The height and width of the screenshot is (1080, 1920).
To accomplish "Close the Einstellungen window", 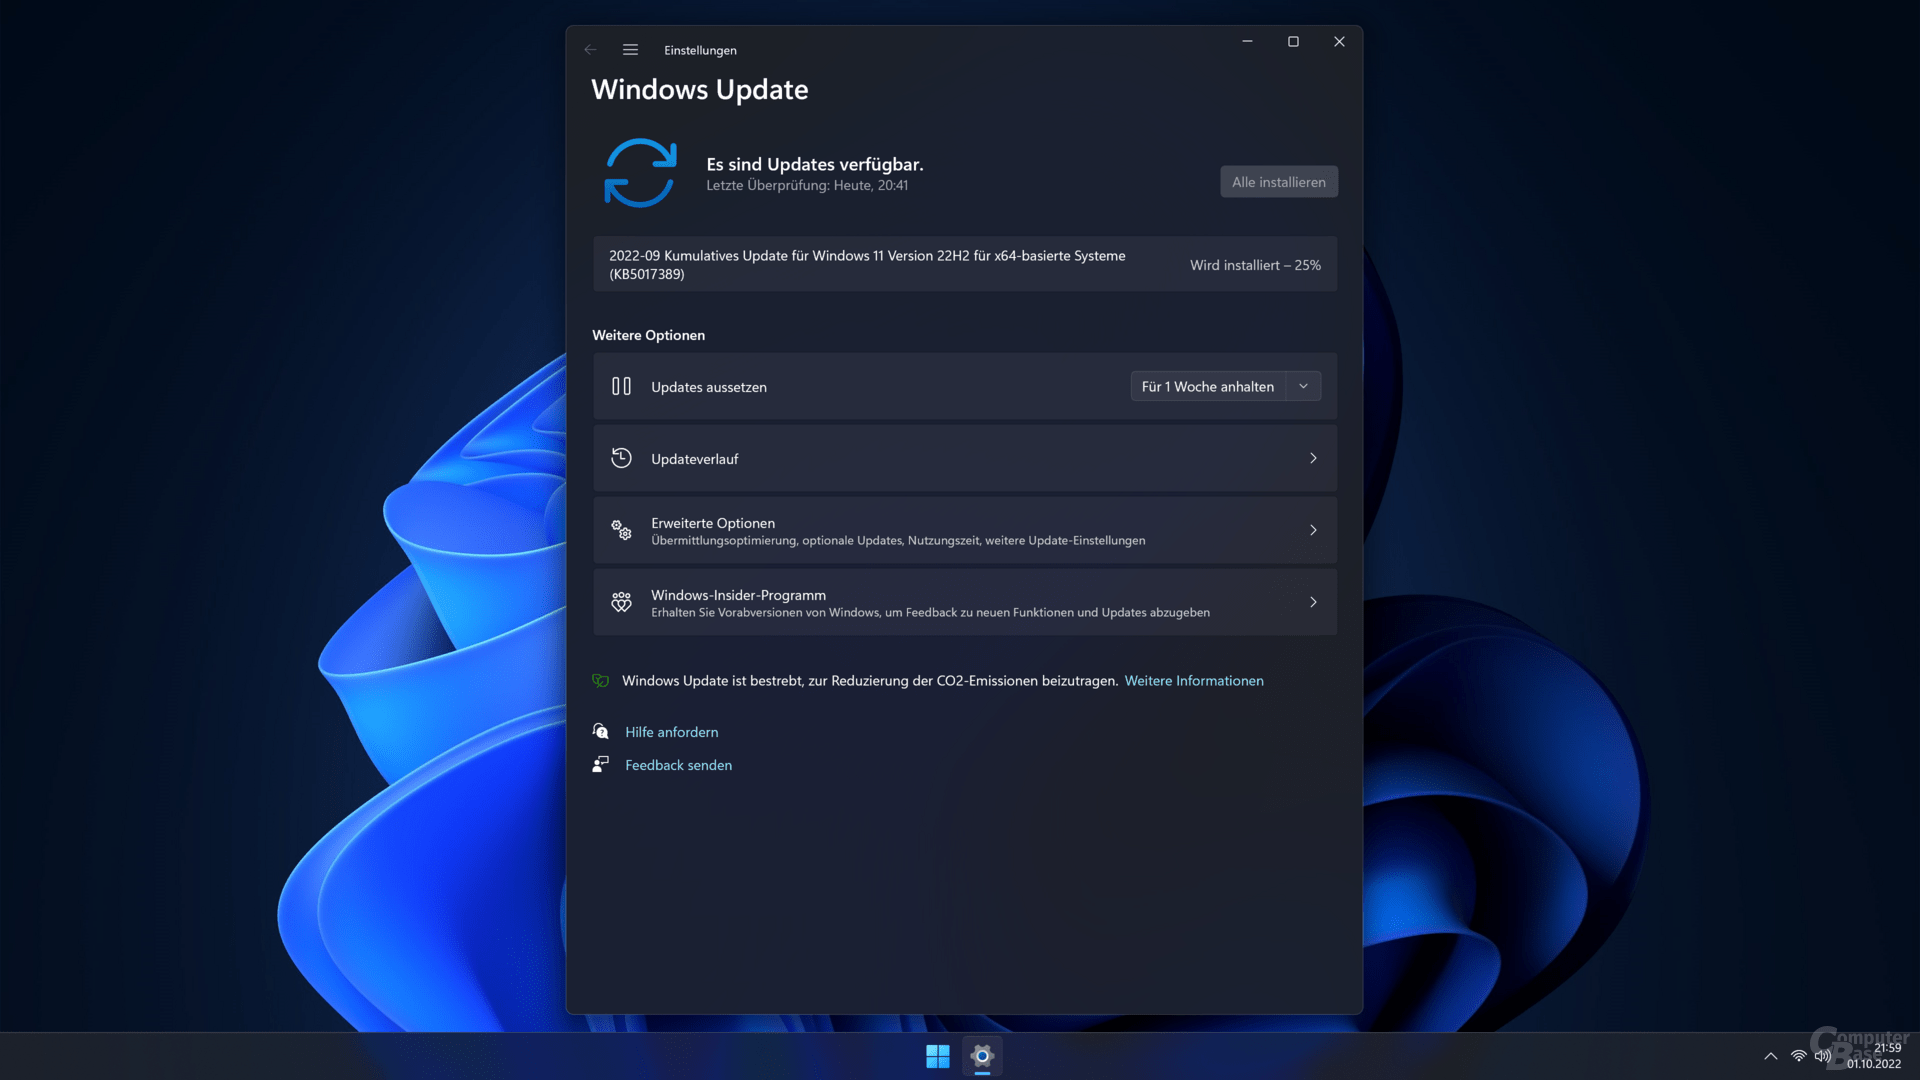I will (x=1339, y=42).
